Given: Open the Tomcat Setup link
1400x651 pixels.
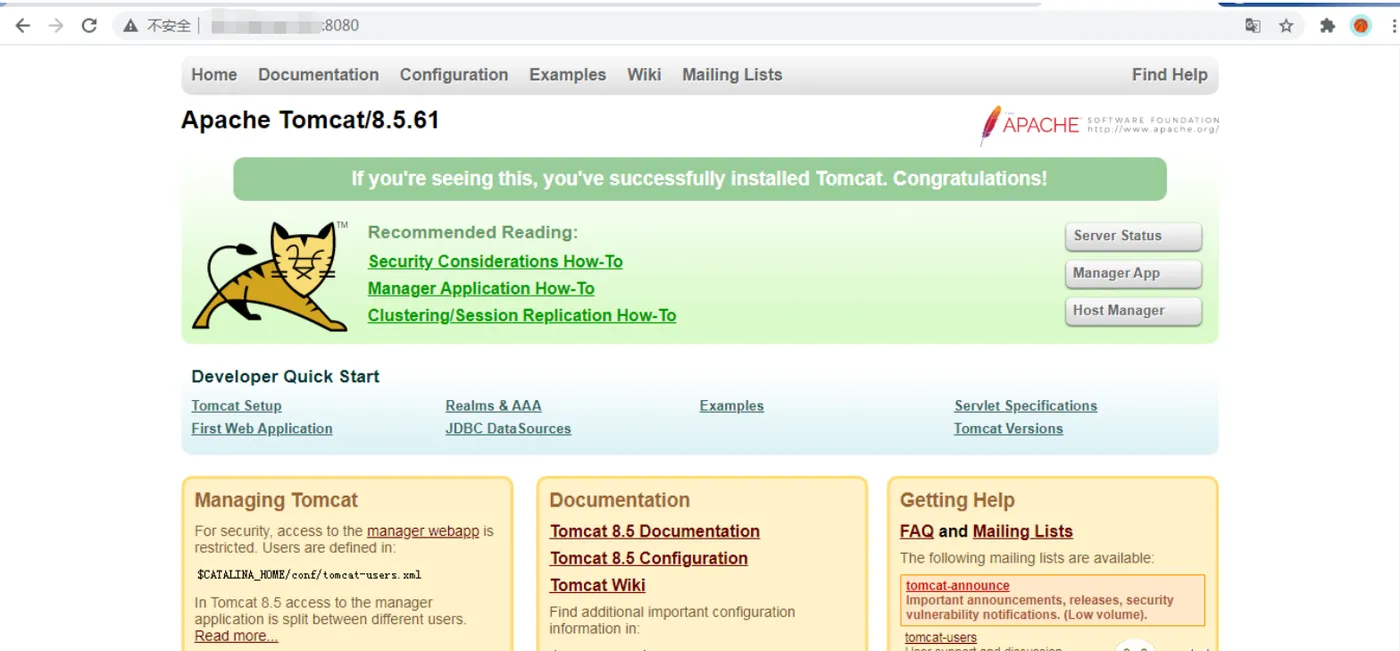Looking at the screenshot, I should [x=236, y=406].
